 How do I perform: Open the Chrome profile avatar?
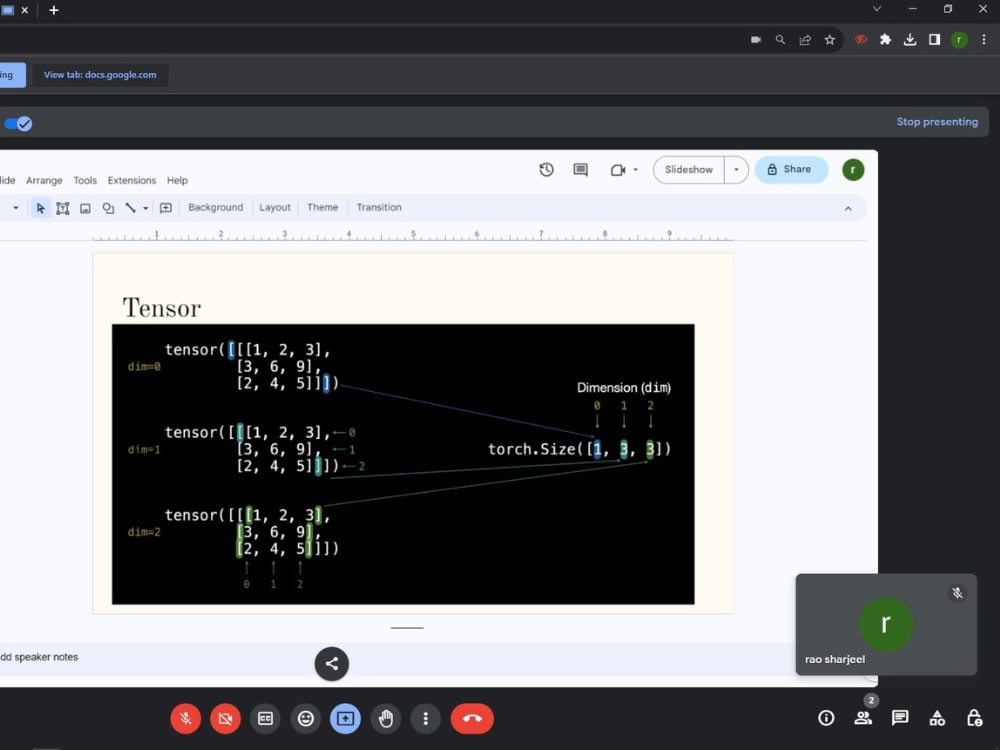click(959, 40)
